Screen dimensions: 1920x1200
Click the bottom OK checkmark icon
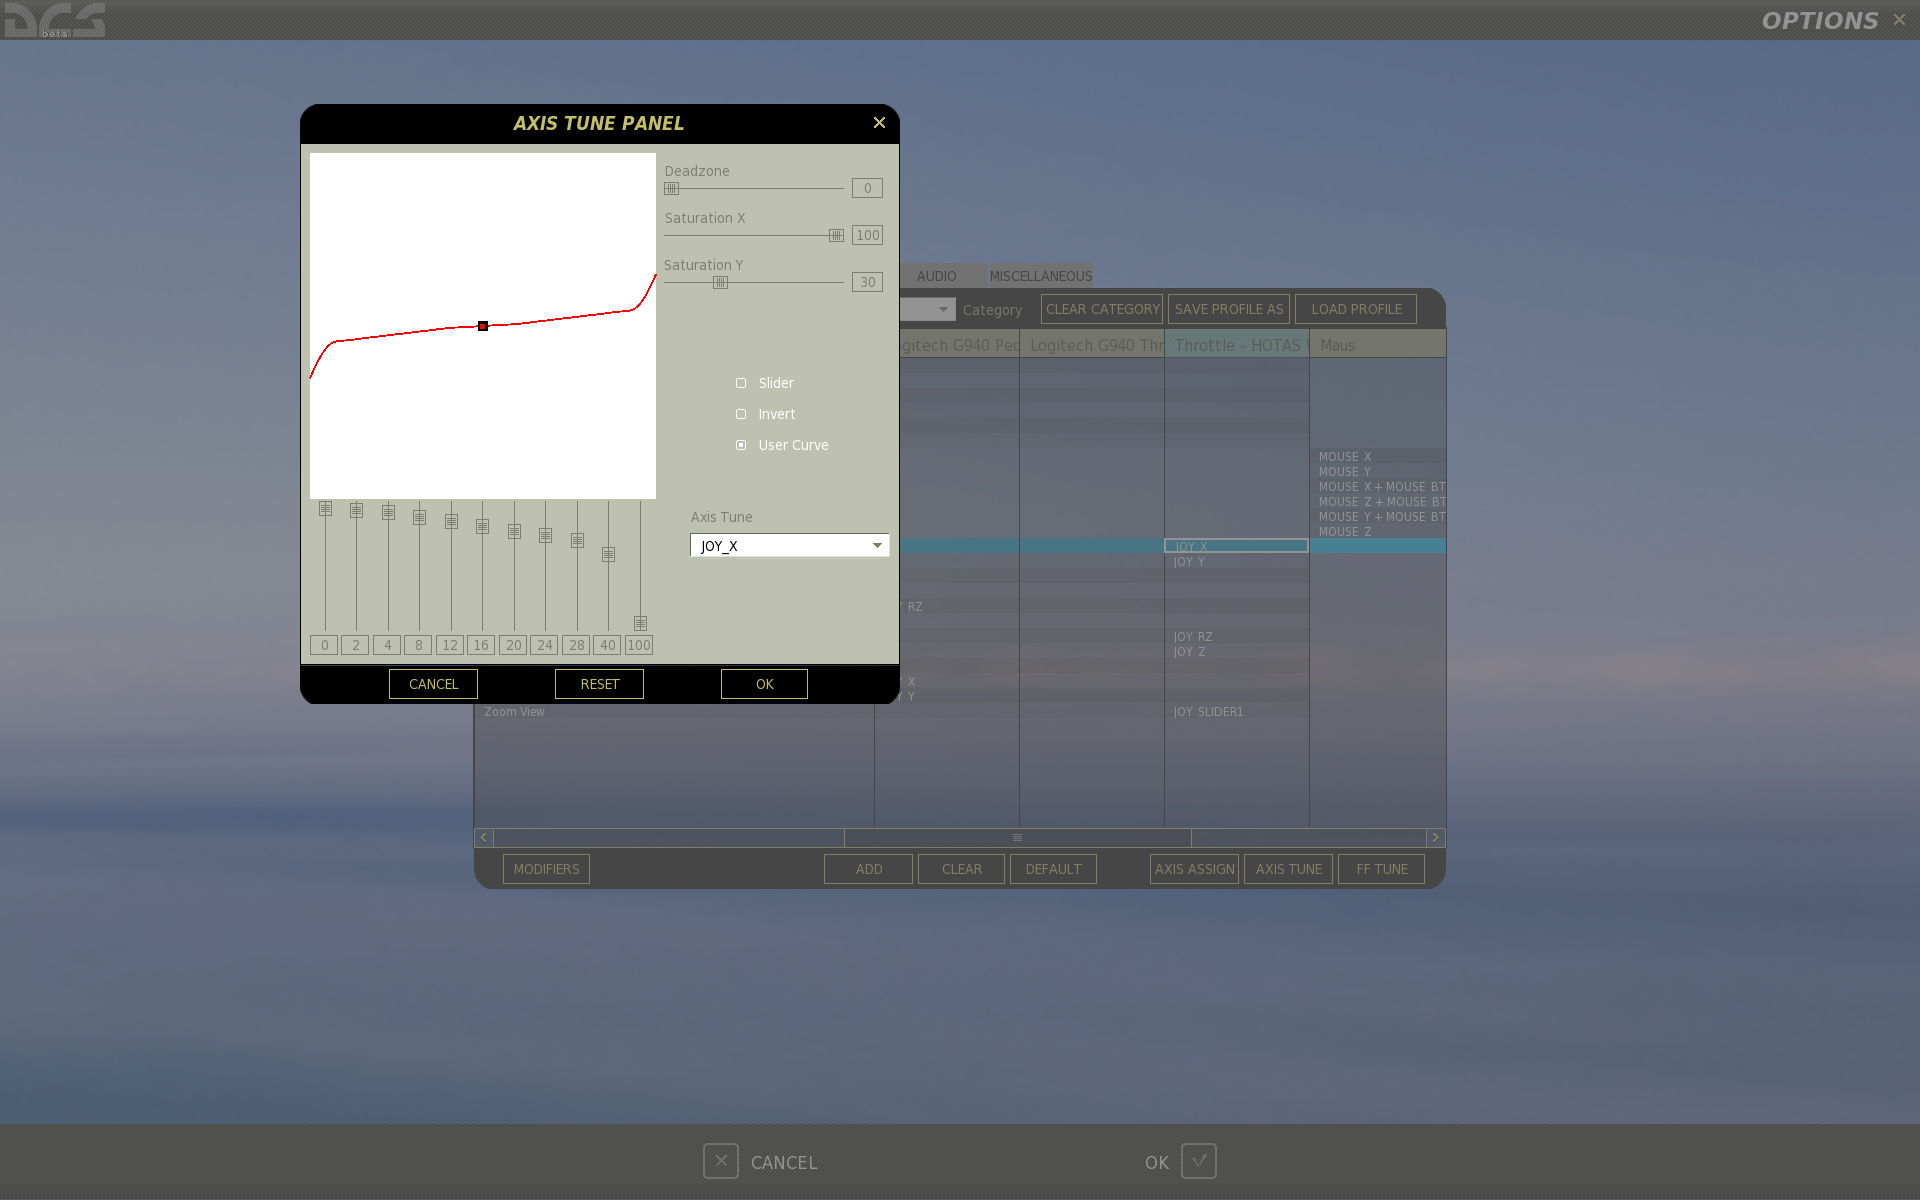click(x=1199, y=1161)
